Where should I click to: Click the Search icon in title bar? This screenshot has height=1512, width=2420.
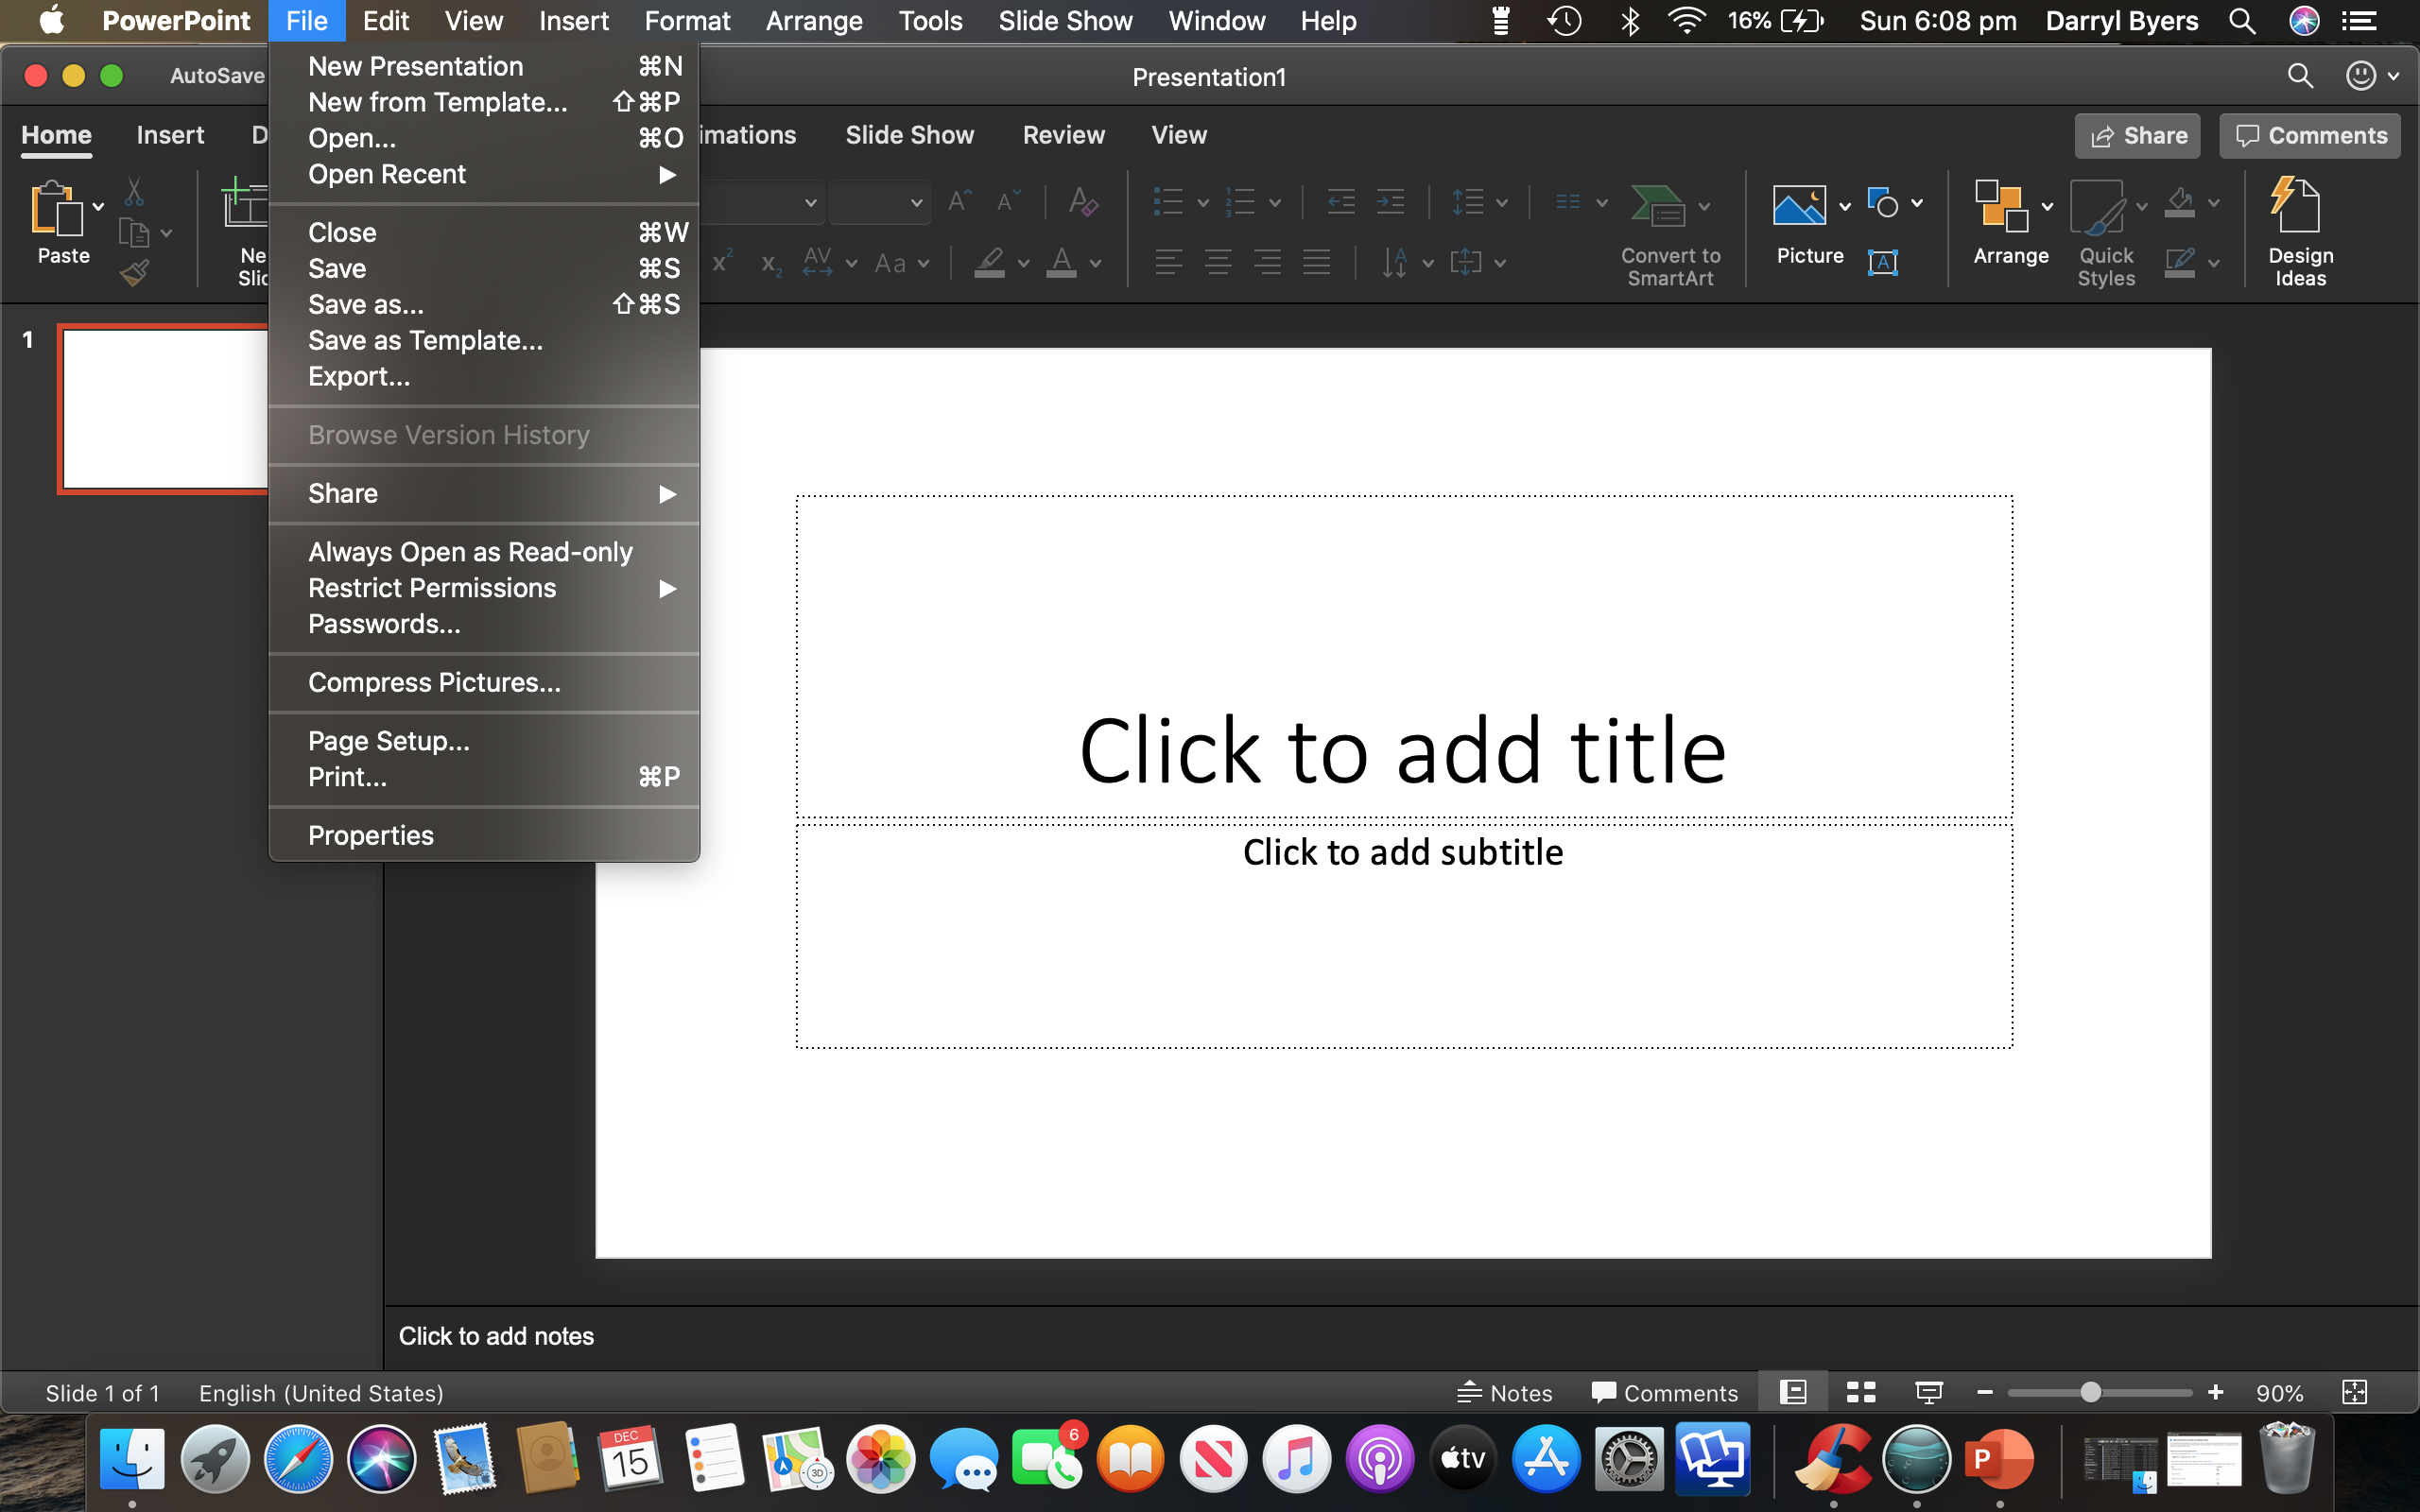(x=2300, y=76)
